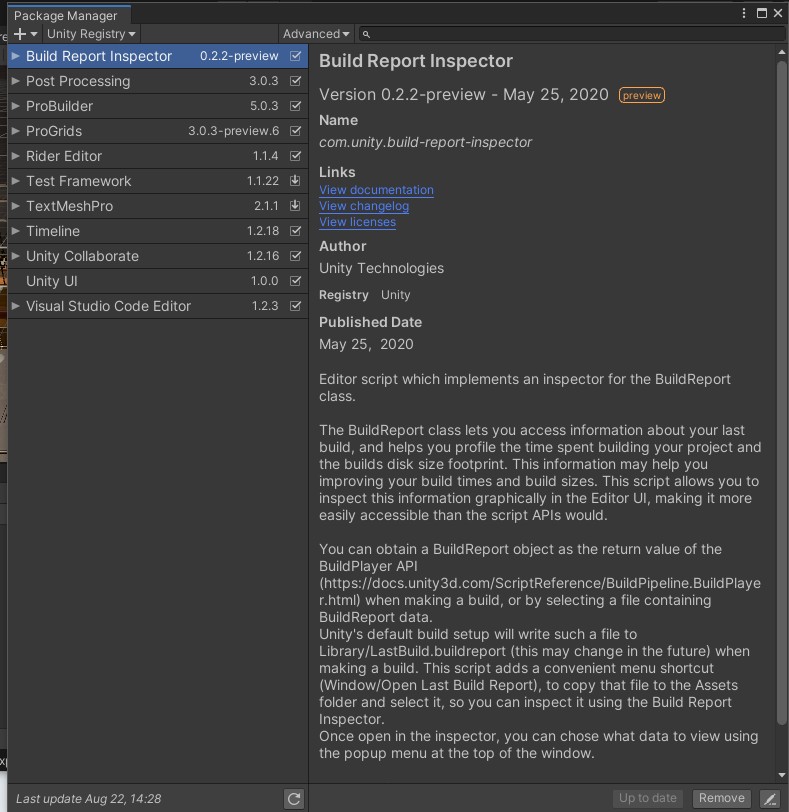This screenshot has width=789, height=812.
Task: Open the Unity Registry dropdown
Action: point(91,34)
